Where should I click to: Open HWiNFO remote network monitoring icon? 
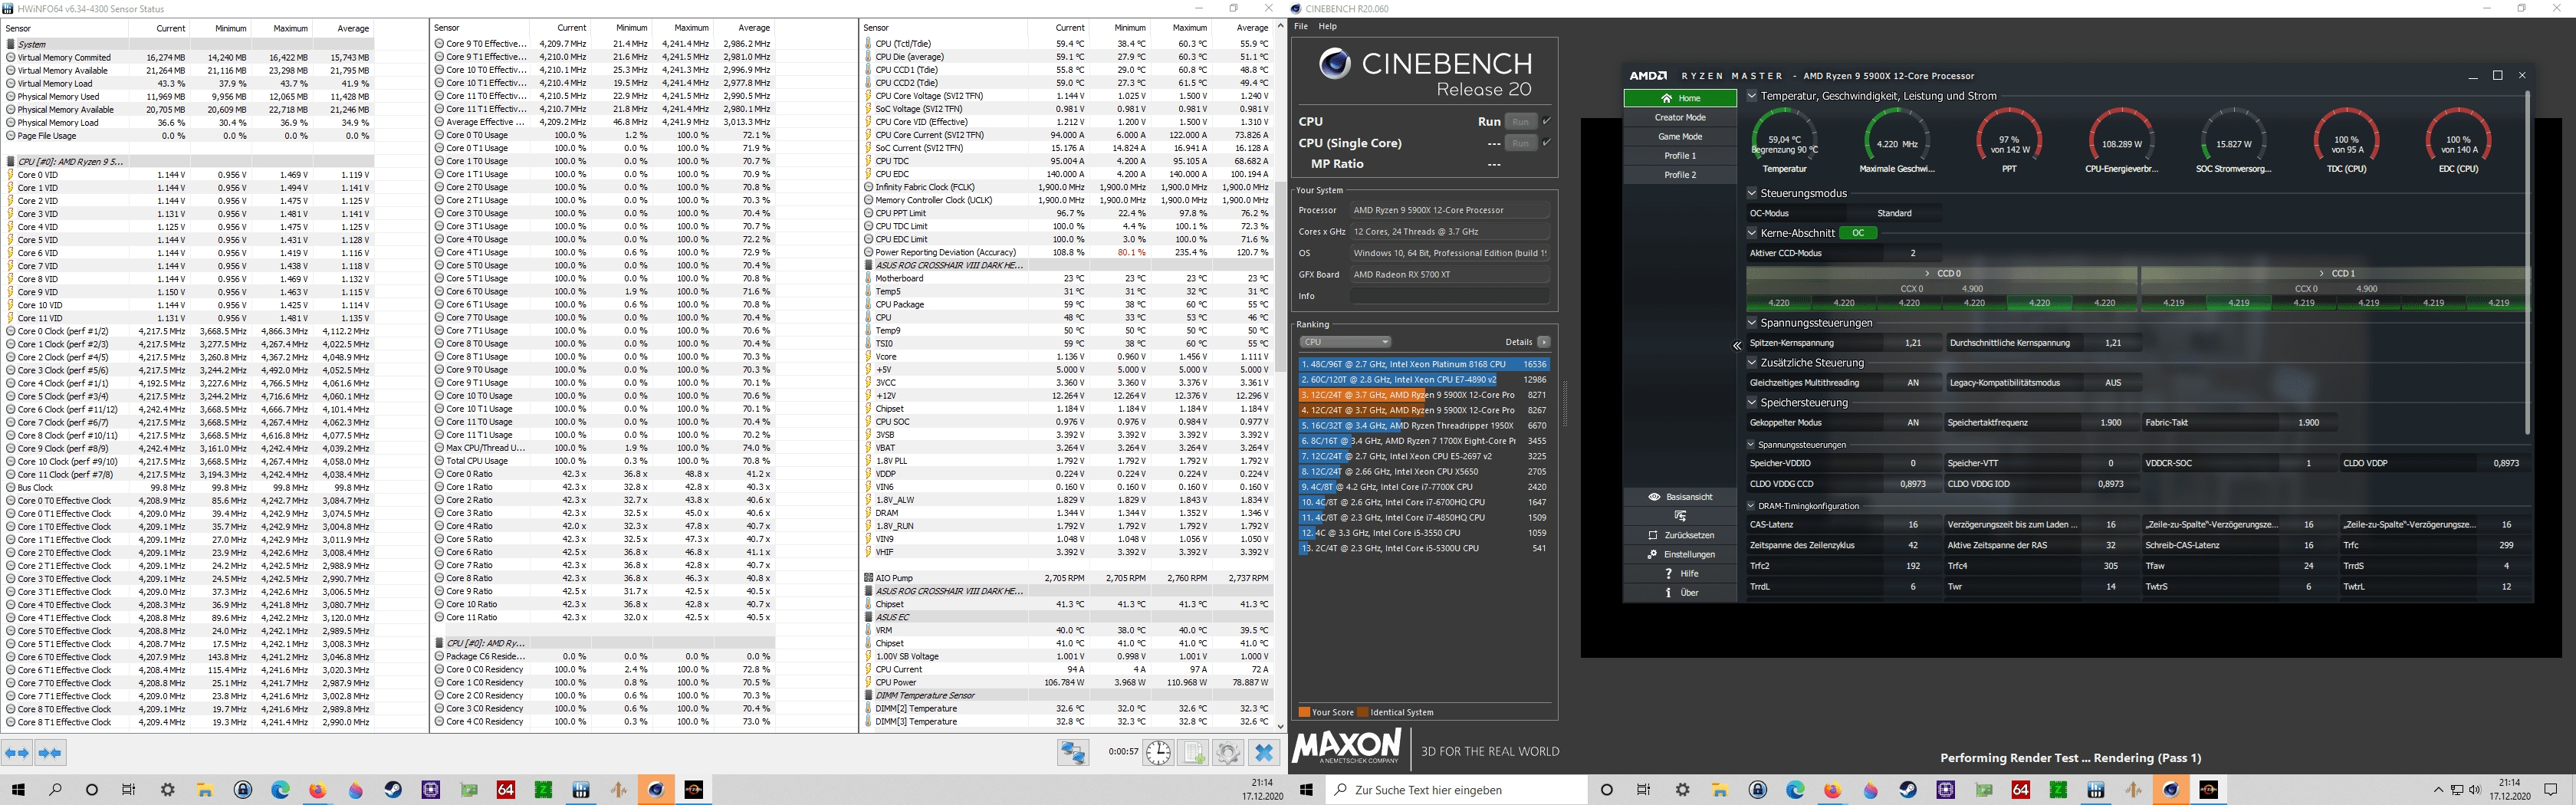tap(1073, 753)
